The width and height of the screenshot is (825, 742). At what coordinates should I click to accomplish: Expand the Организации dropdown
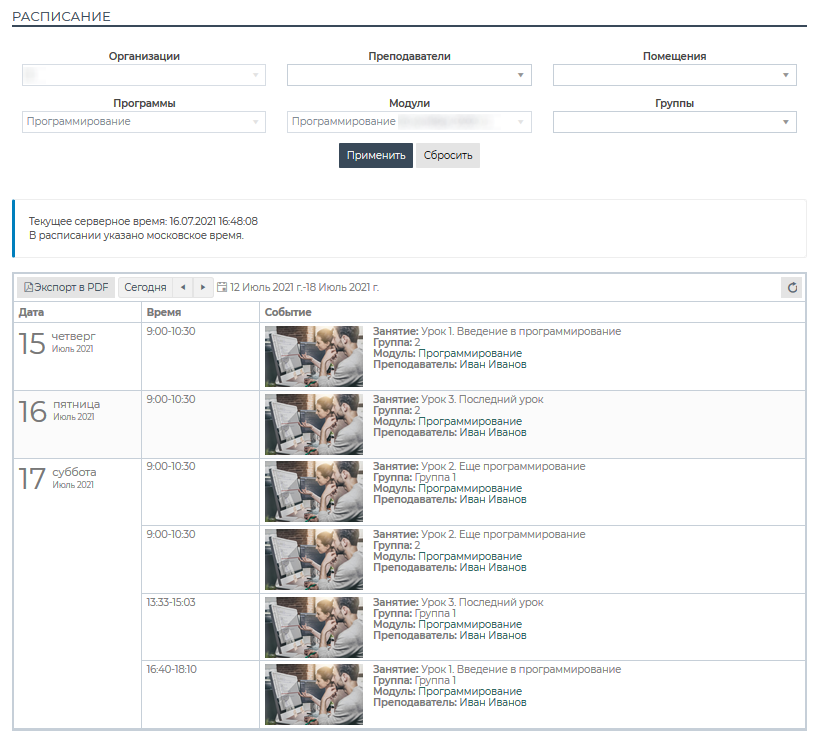tap(144, 75)
